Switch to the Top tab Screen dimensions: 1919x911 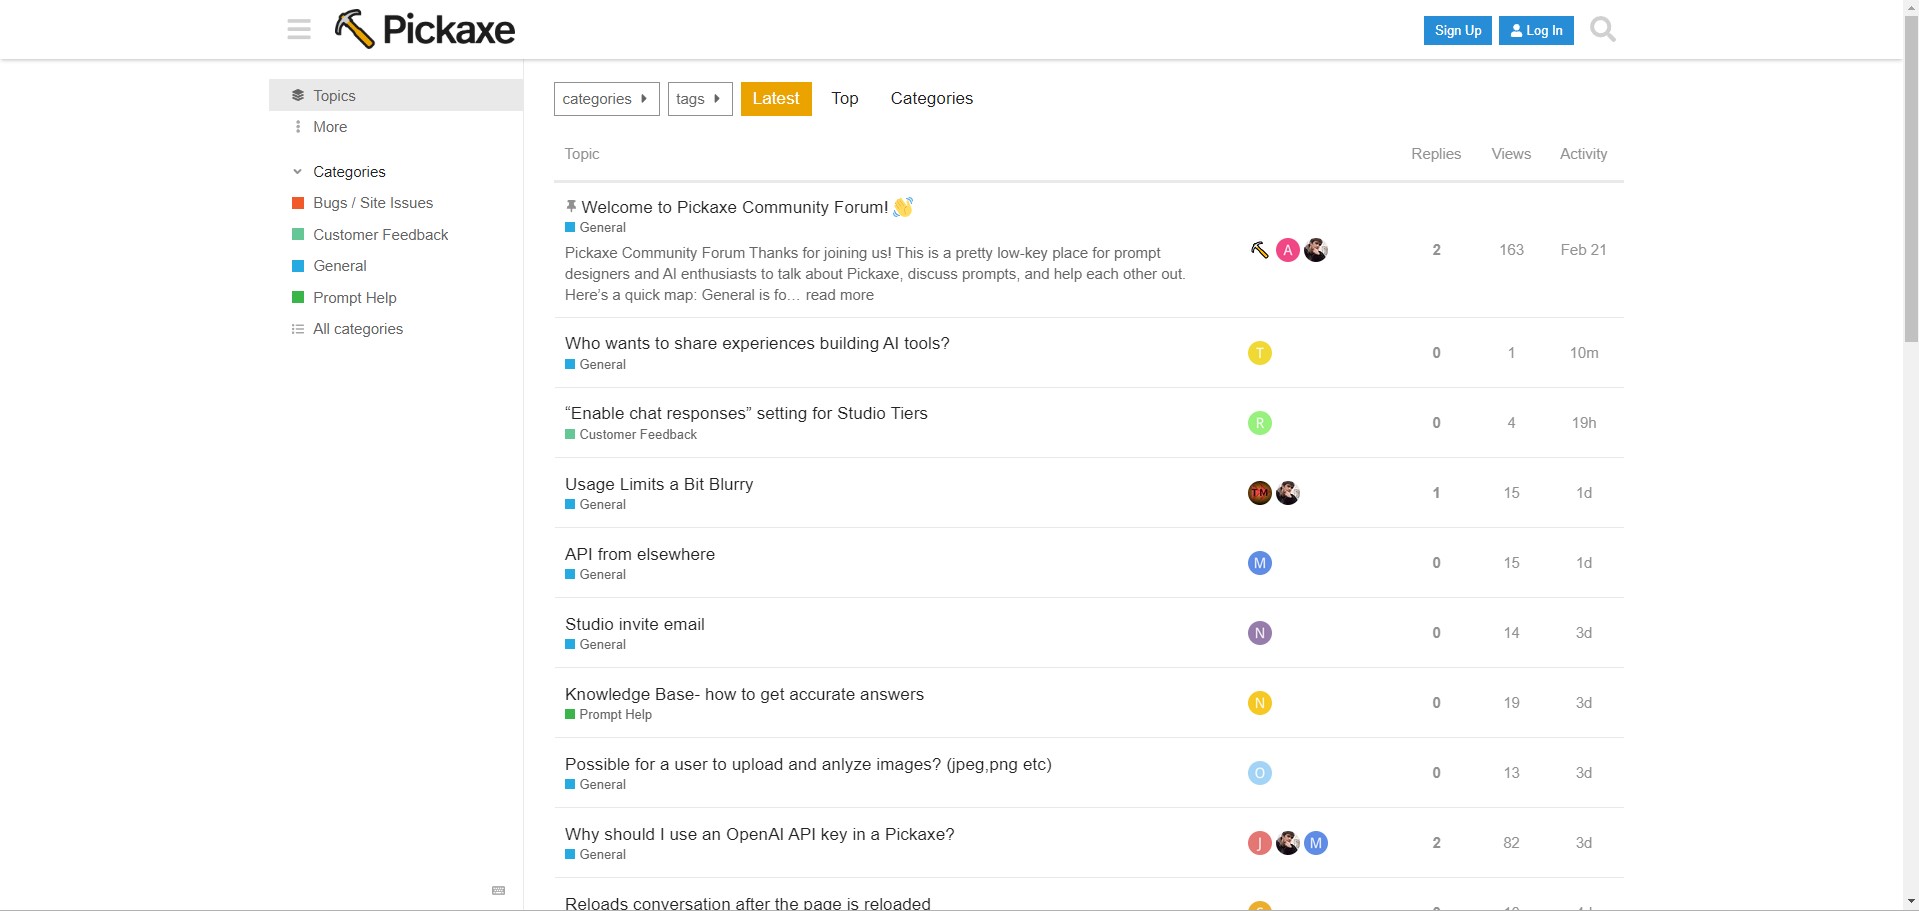point(845,99)
